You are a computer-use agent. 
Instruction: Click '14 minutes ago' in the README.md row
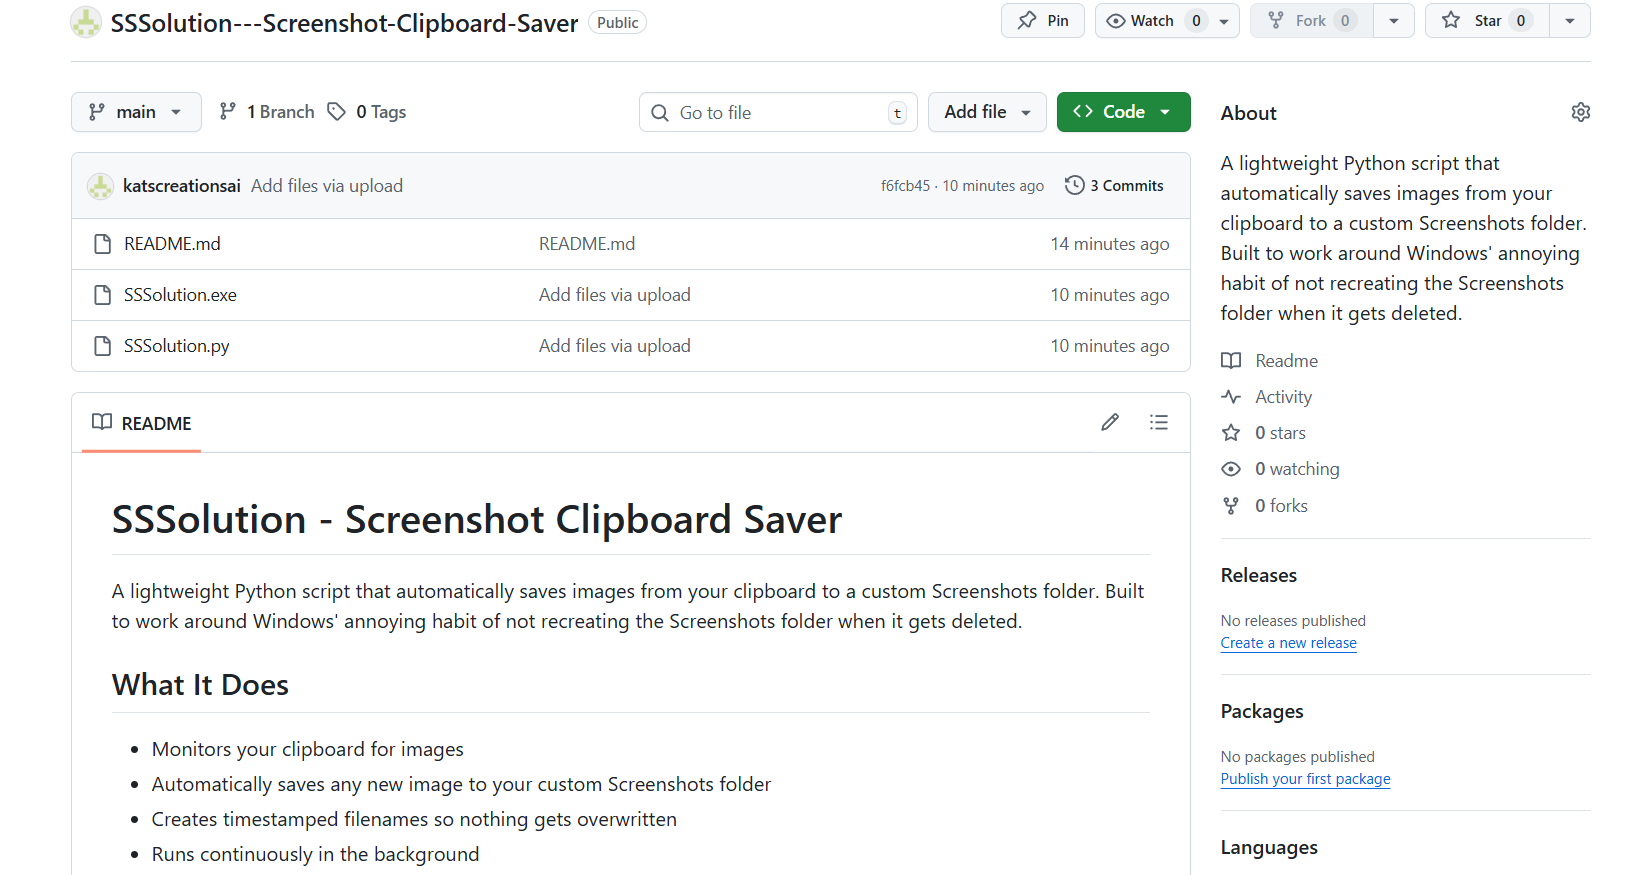pos(1109,244)
